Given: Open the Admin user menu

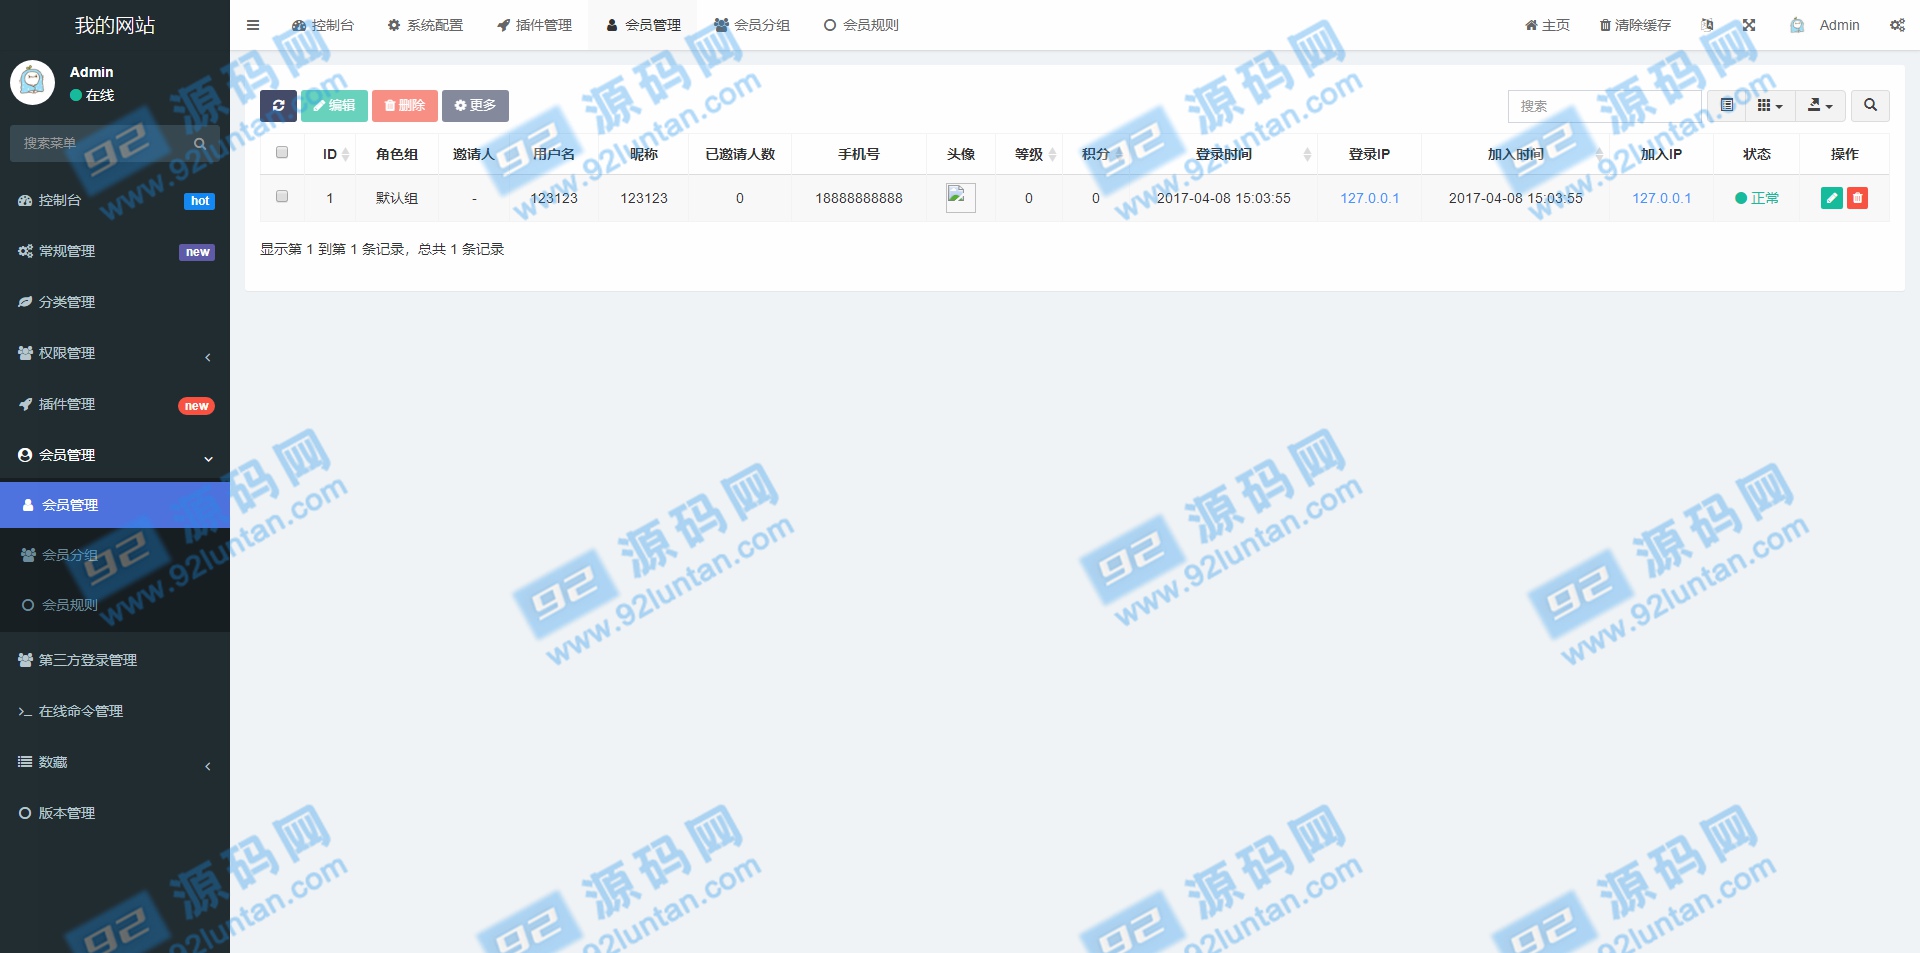Looking at the screenshot, I should tap(1825, 25).
